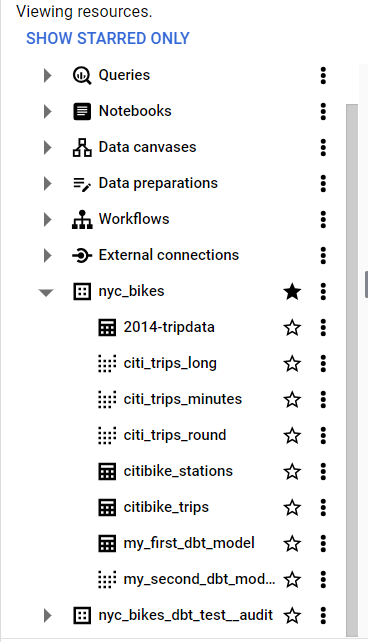368x642 pixels.
Task: Select the citi_trips_minutes view
Action: click(x=183, y=399)
